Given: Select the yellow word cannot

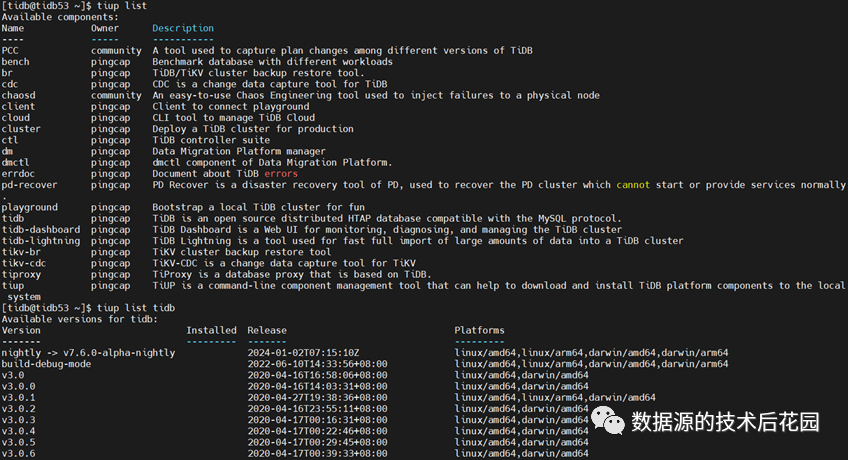Looking at the screenshot, I should coord(633,185).
